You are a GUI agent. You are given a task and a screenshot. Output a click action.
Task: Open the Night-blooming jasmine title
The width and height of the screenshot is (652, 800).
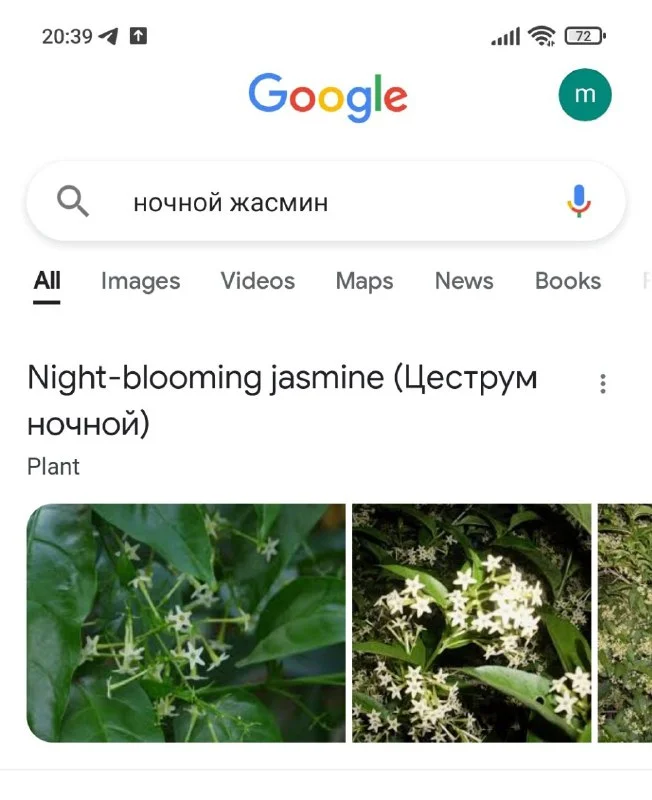[282, 401]
